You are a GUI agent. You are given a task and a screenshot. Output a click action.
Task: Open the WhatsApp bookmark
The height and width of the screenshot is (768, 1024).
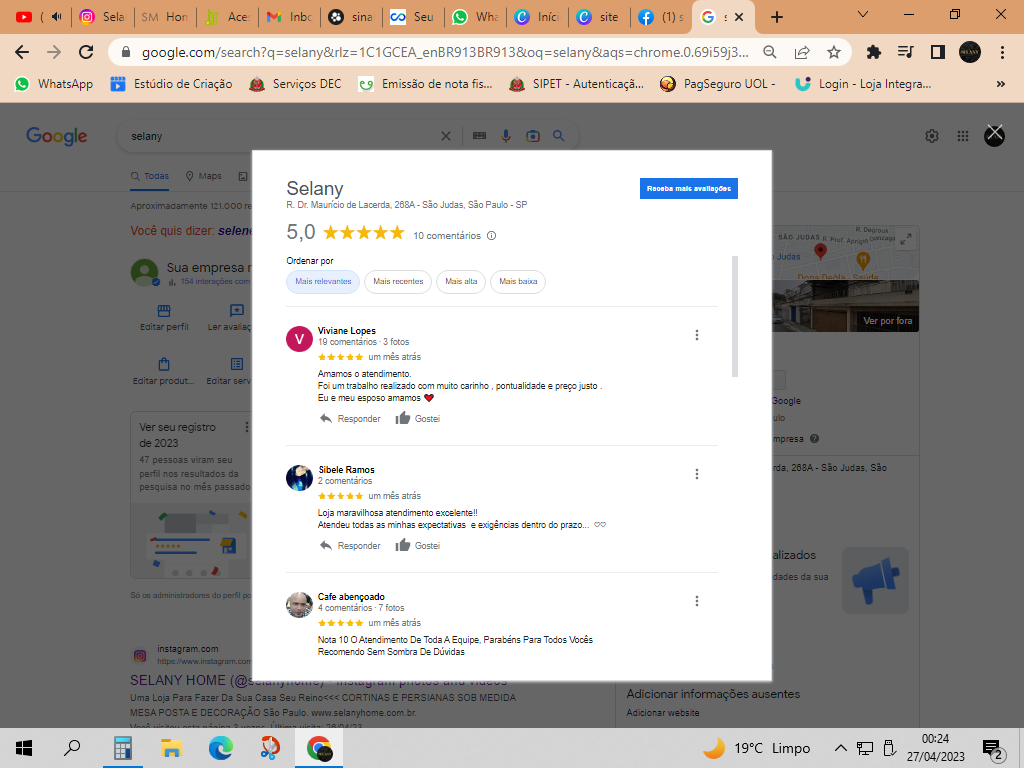55,84
